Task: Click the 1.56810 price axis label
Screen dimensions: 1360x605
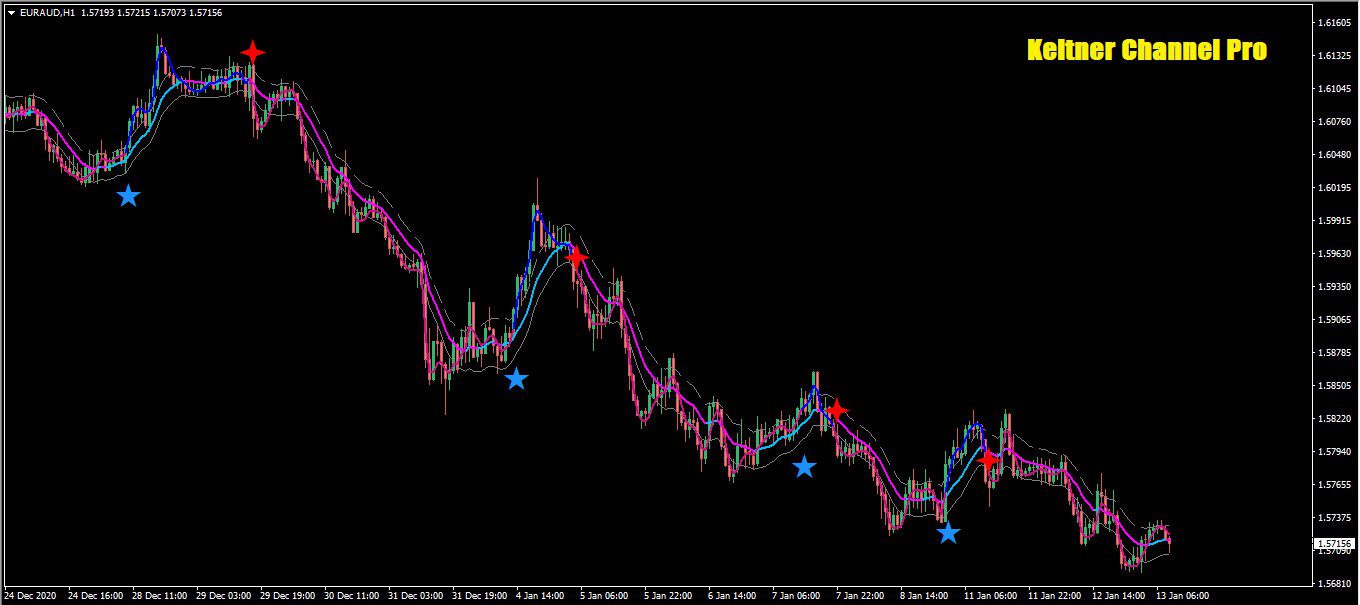Action: tap(1335, 584)
